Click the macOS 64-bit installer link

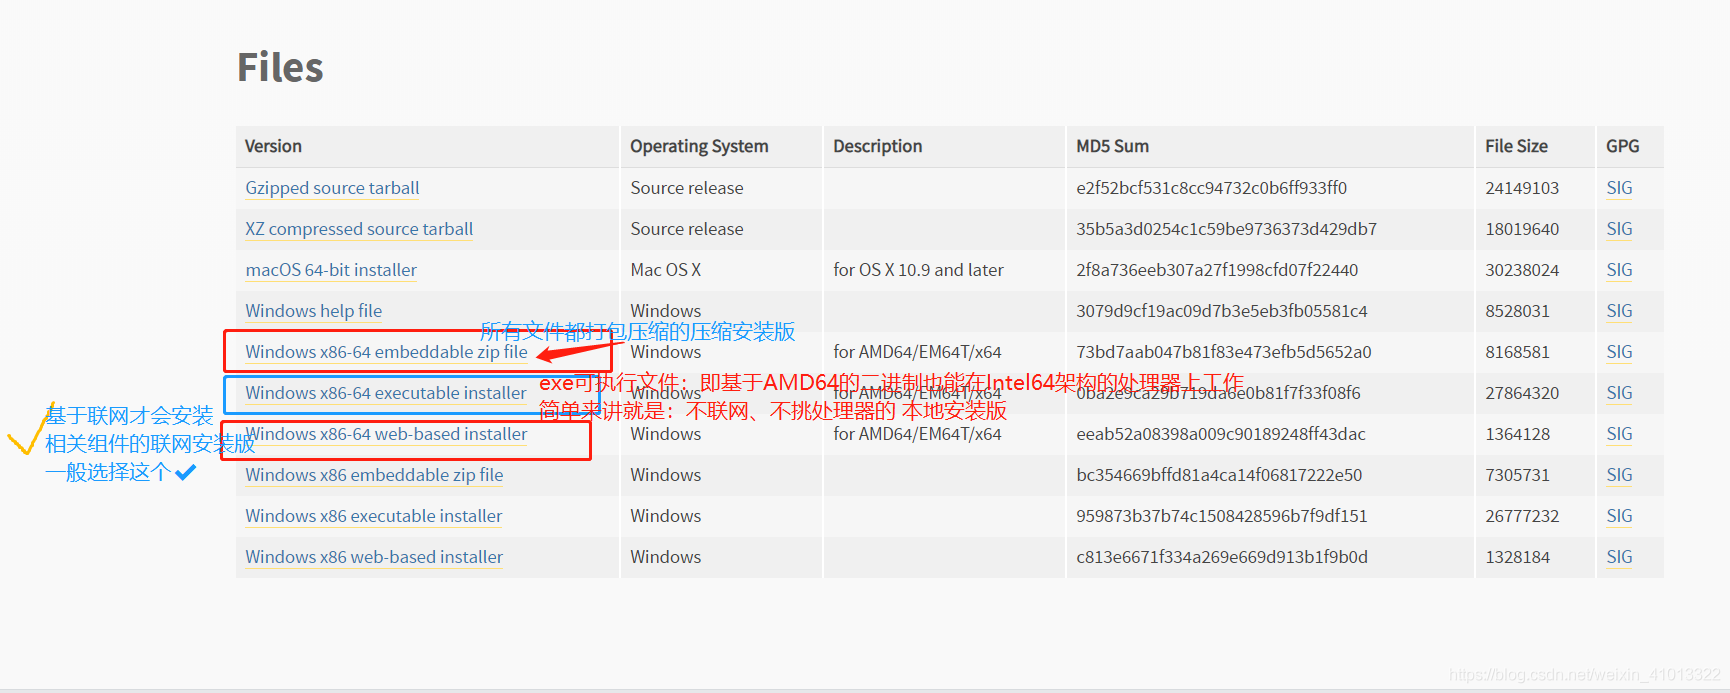(x=331, y=270)
